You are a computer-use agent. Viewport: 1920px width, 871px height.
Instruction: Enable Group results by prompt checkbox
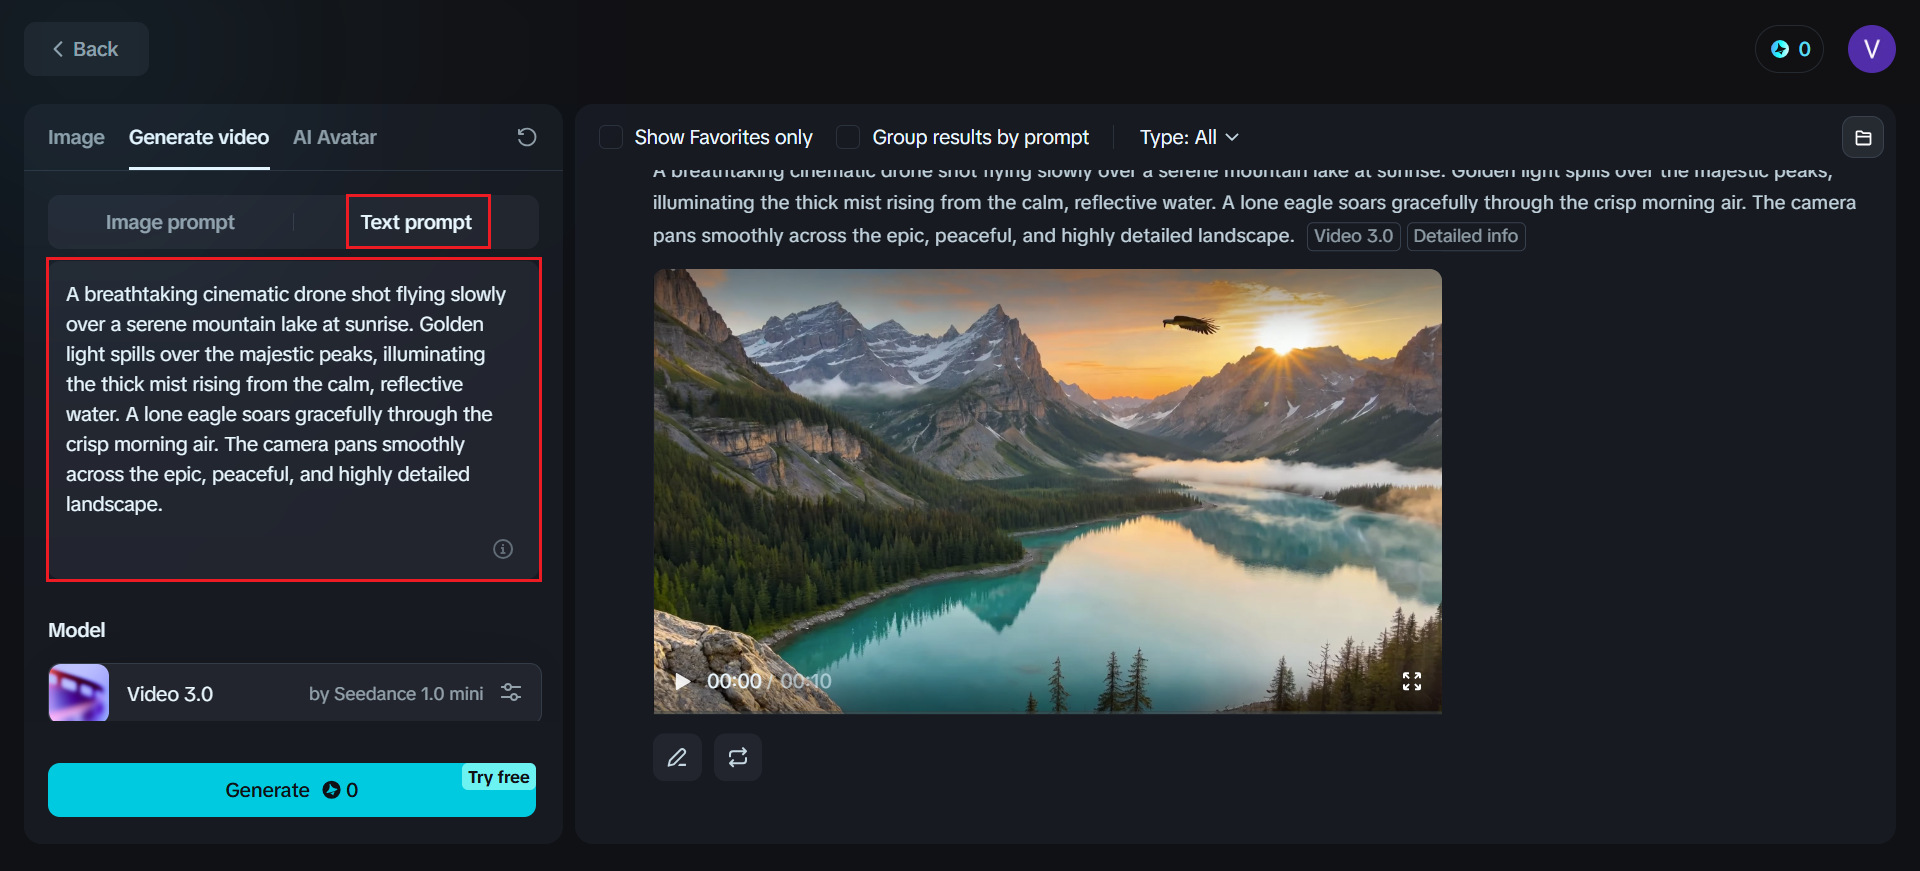(x=848, y=137)
